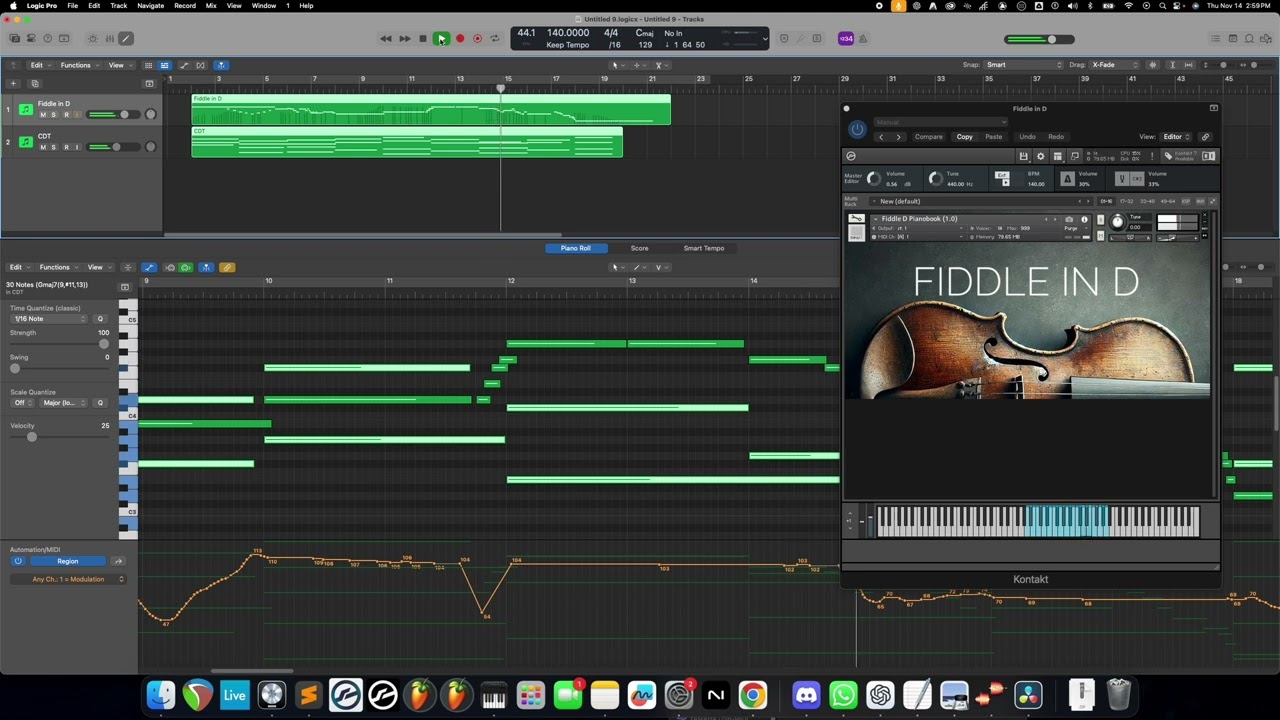Viewport: 1280px width, 720px height.
Task: Toggle tracks area Catch Playhead button
Action: pos(220,65)
